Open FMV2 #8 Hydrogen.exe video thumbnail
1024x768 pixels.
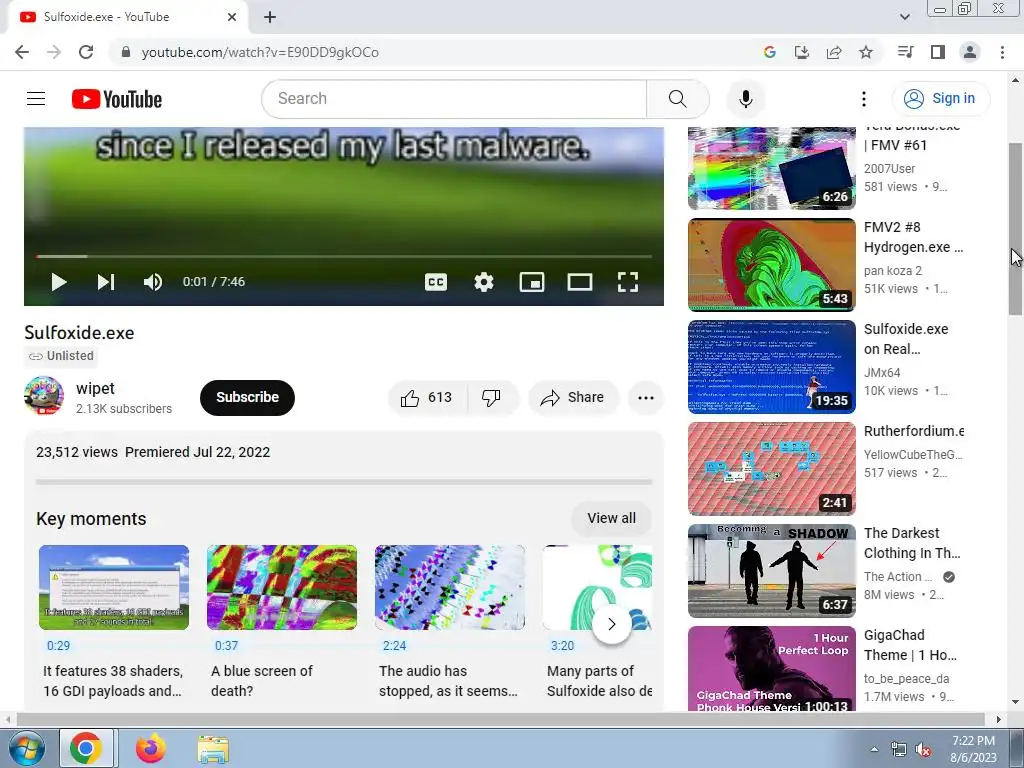pyautogui.click(x=771, y=264)
